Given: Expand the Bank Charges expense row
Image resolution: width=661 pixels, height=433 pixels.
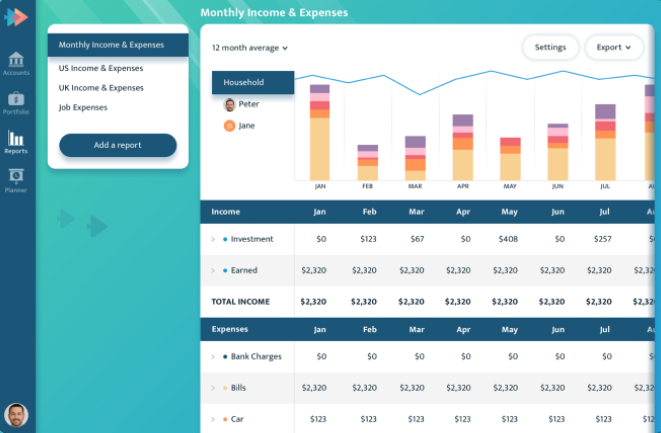Looking at the screenshot, I should (213, 357).
